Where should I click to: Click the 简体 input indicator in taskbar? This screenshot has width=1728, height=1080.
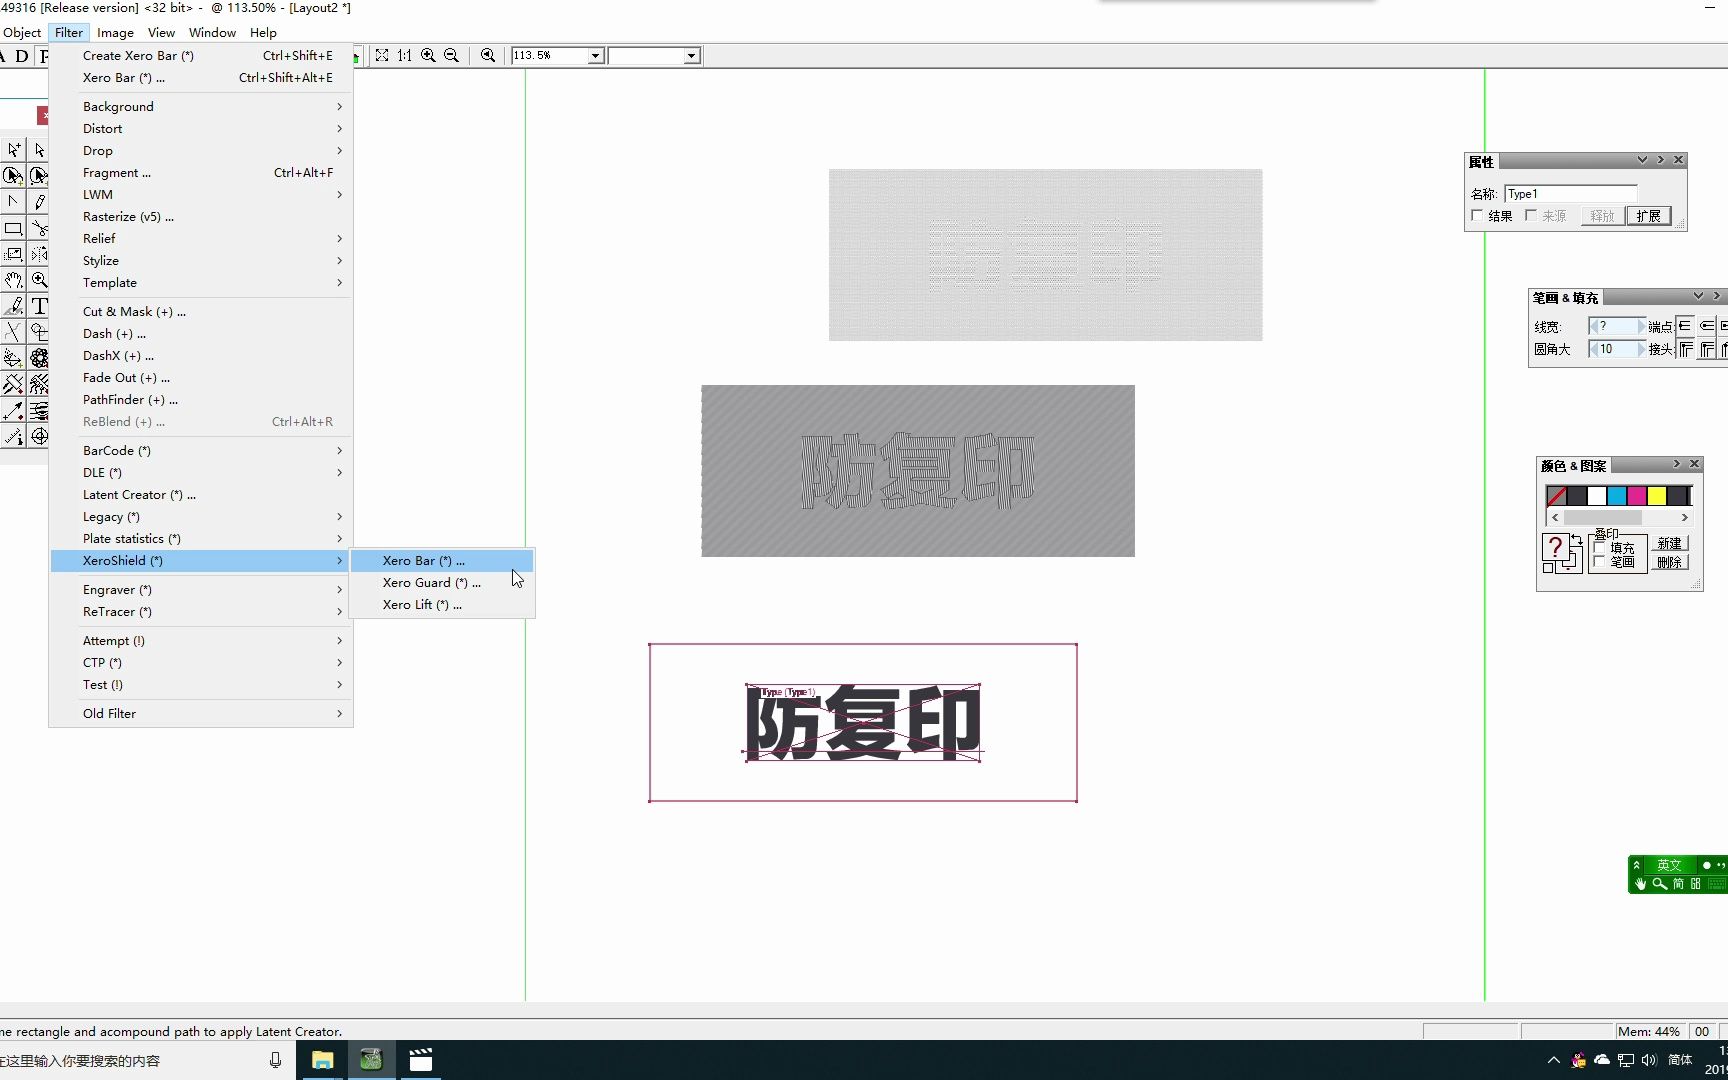[x=1680, y=1060]
